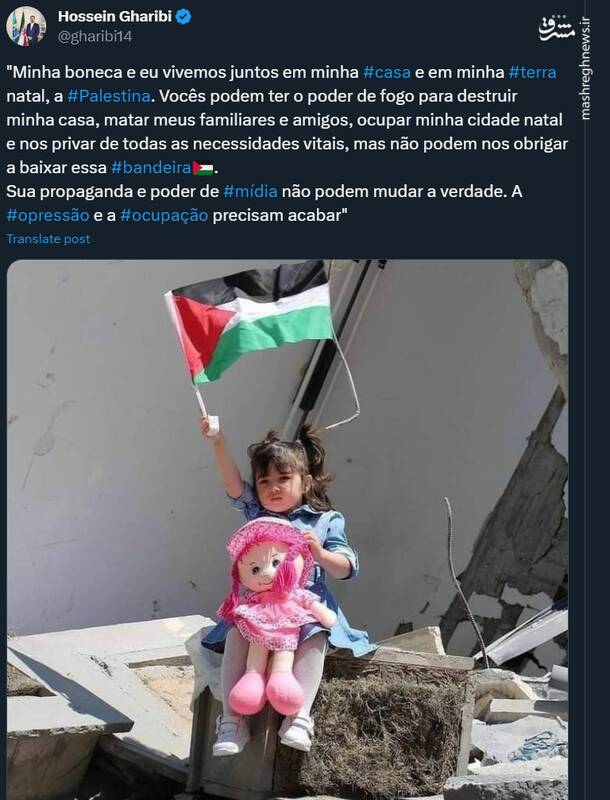610x800 pixels.
Task: Open the #Palestina hashtag
Action: (109, 96)
